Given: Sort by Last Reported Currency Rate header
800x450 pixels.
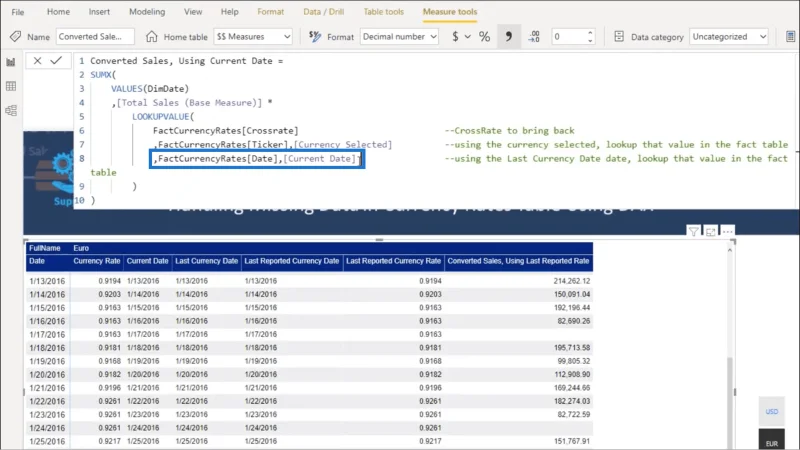Looking at the screenshot, I should 393,261.
